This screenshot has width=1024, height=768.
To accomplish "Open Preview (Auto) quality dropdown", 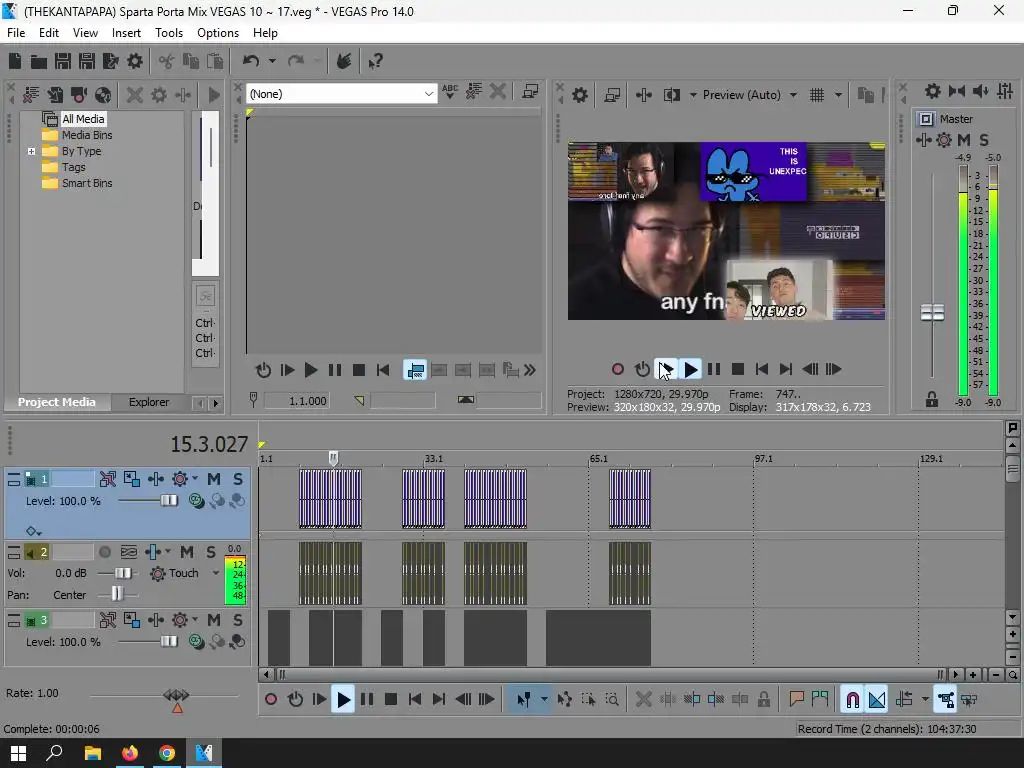I will [x=793, y=95].
